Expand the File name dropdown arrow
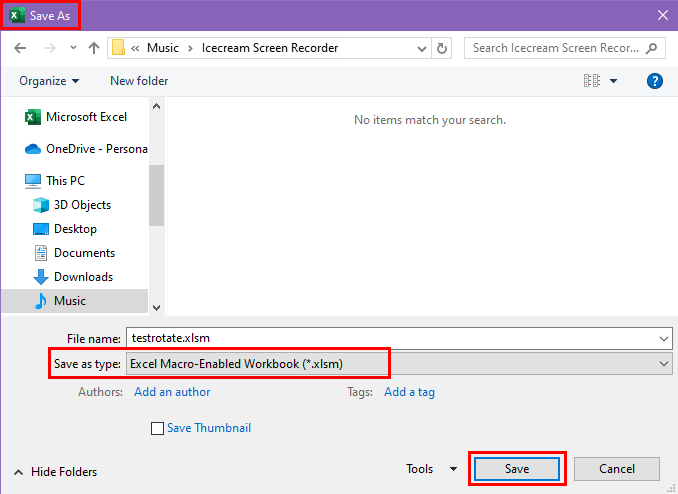The width and height of the screenshot is (678, 494). [x=664, y=339]
